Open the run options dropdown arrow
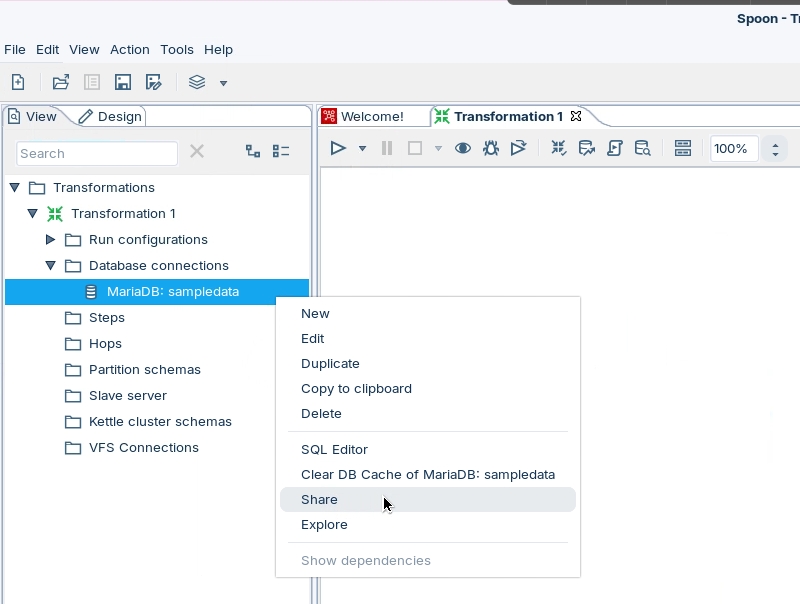Image resolution: width=800 pixels, height=604 pixels. pos(362,148)
